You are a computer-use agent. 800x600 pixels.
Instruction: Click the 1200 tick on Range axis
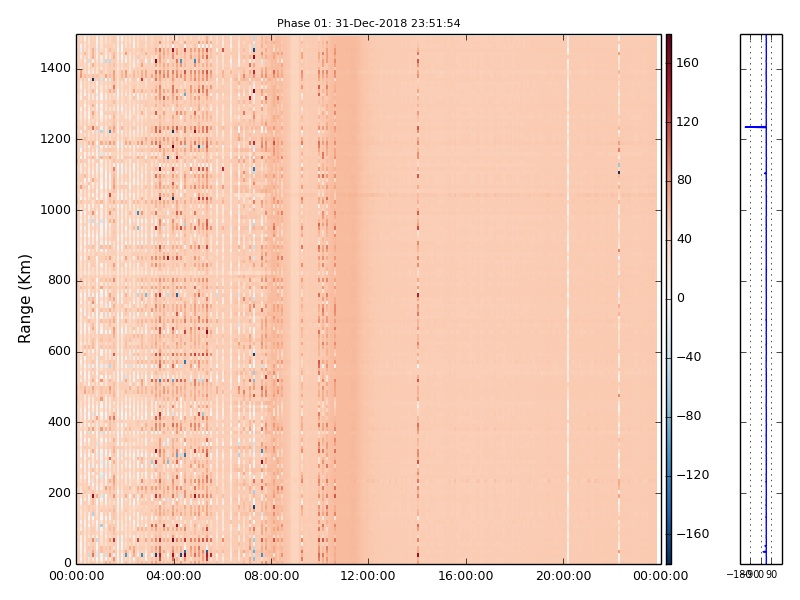[x=55, y=139]
